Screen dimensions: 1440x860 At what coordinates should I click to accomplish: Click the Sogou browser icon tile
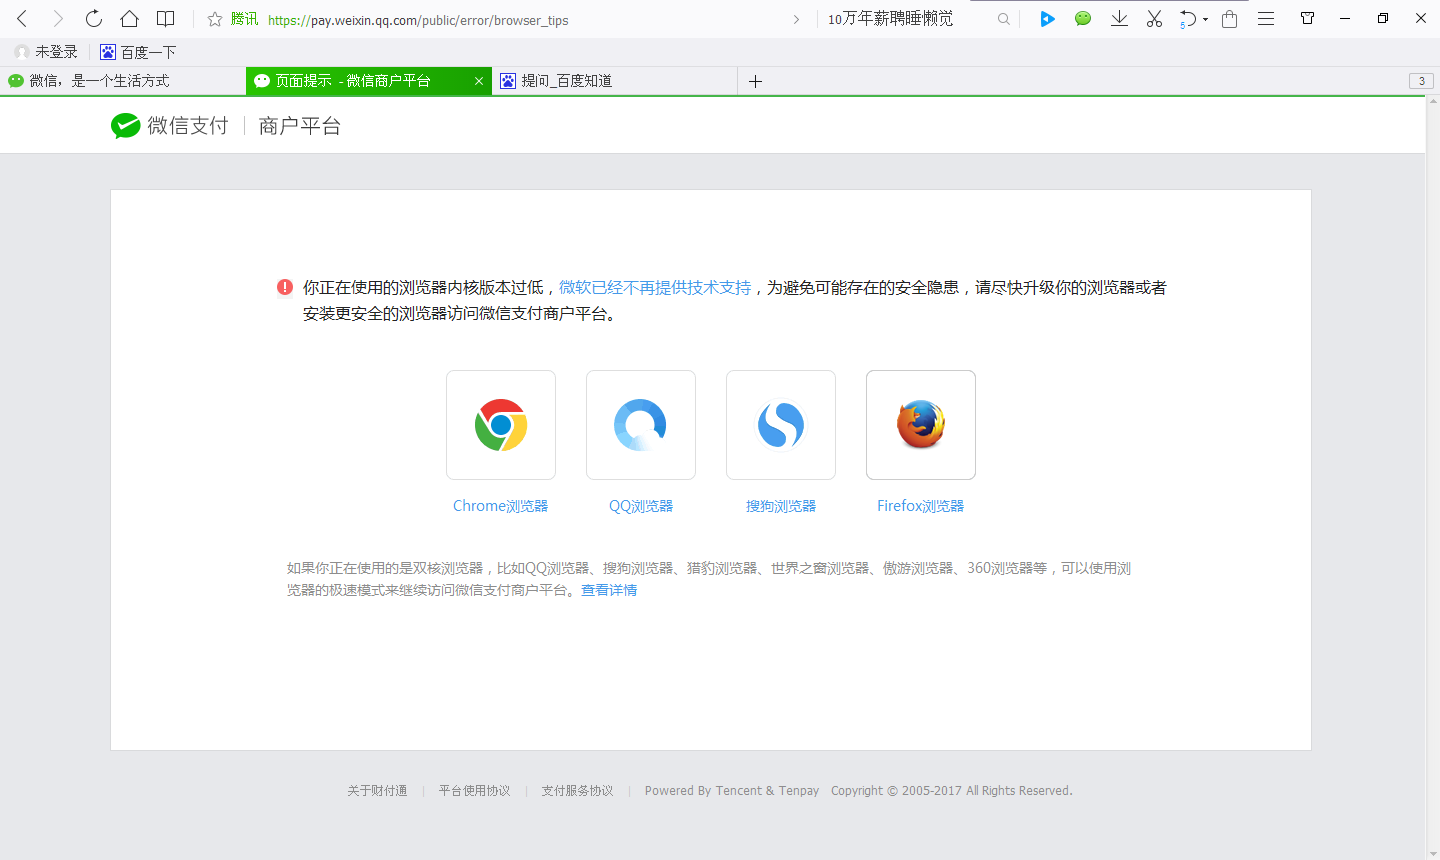pyautogui.click(x=781, y=425)
